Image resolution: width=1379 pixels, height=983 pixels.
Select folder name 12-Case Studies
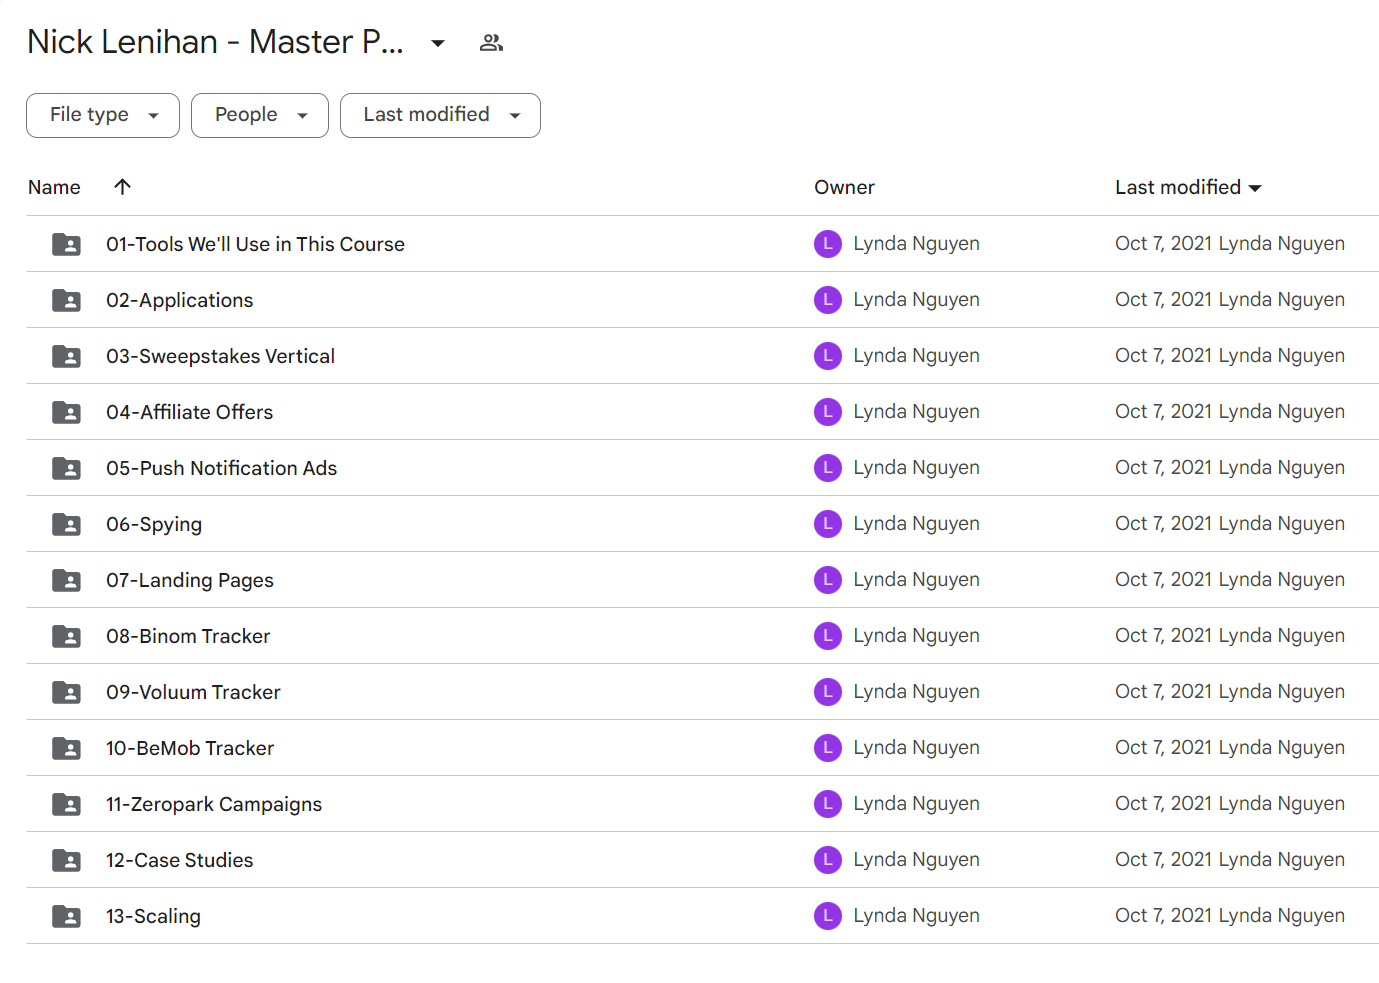tap(180, 860)
